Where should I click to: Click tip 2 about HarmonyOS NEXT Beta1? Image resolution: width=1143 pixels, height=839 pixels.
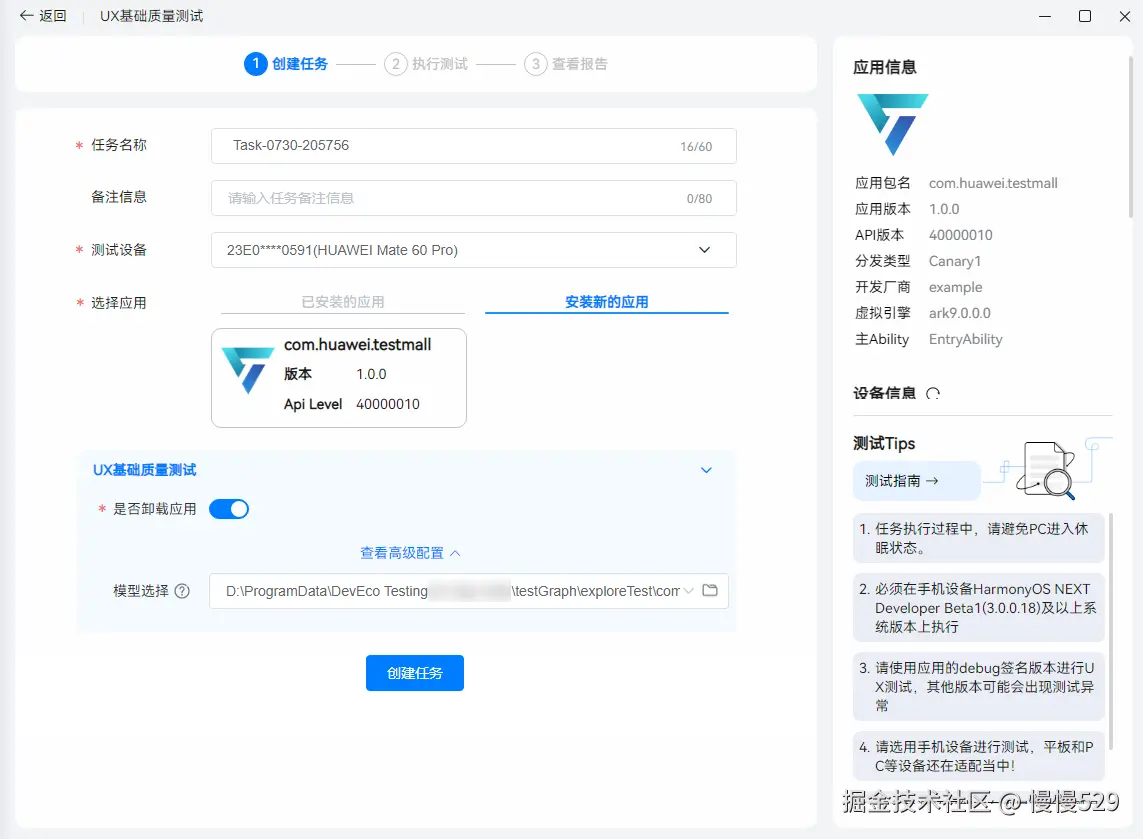(x=978, y=608)
